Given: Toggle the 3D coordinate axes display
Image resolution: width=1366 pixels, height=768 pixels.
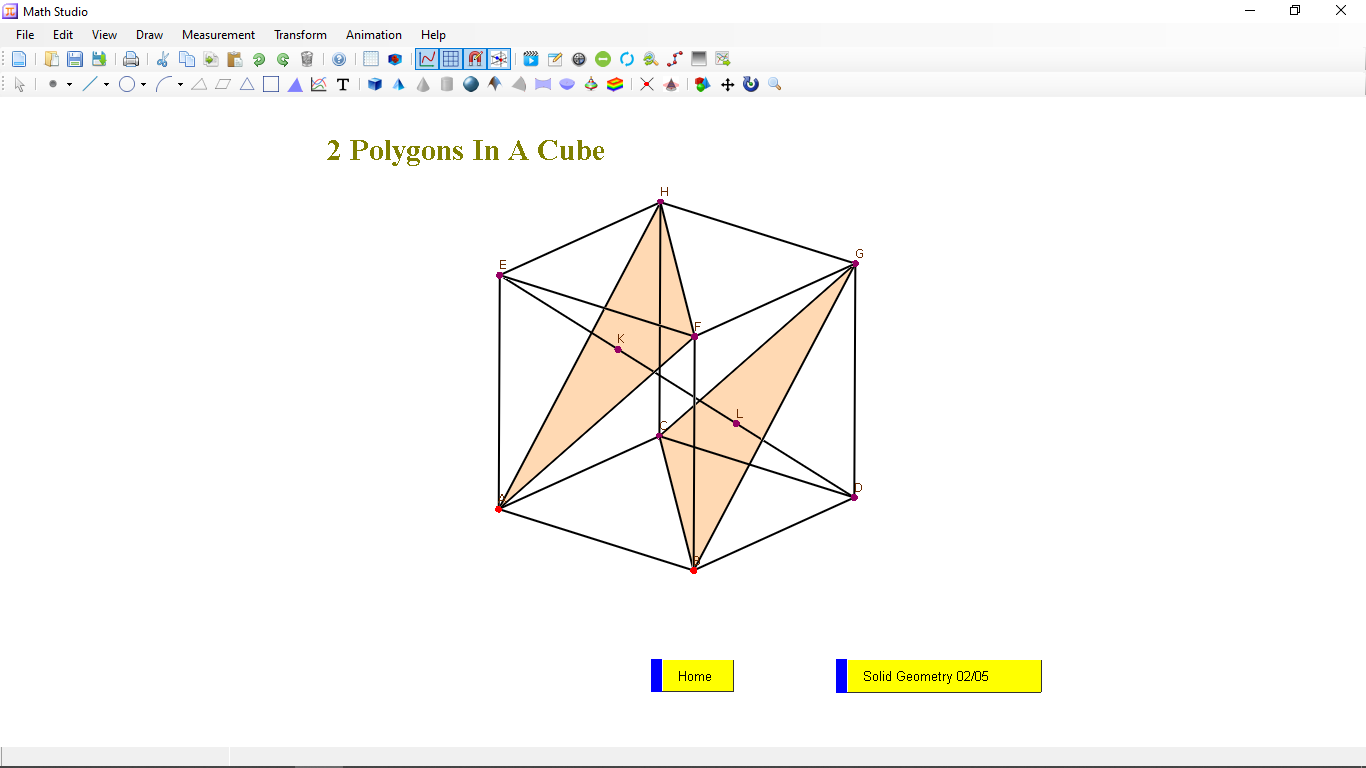Looking at the screenshot, I should click(498, 59).
